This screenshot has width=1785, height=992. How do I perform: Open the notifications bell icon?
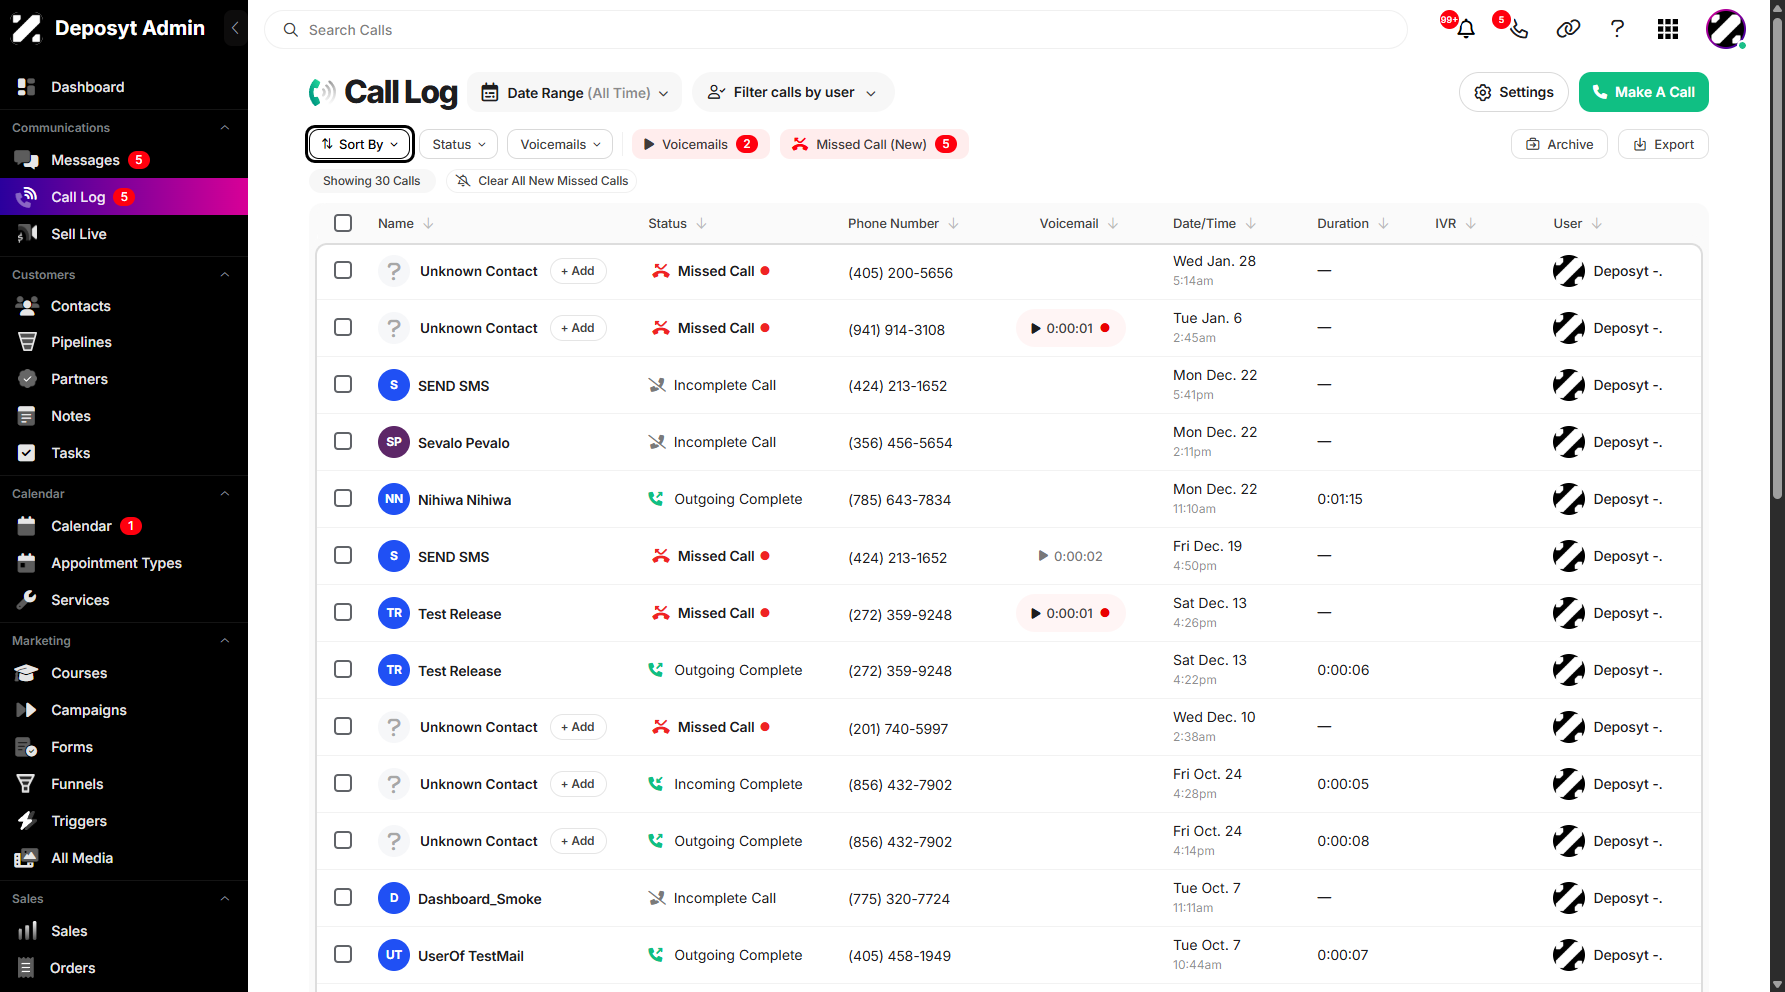pos(1466,29)
